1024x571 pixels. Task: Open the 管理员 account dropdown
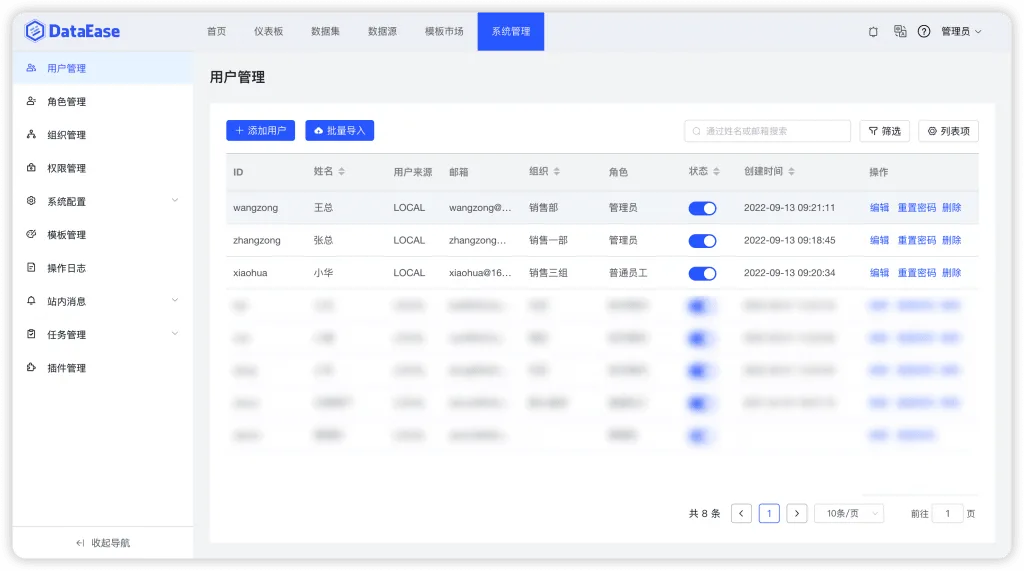[961, 31]
